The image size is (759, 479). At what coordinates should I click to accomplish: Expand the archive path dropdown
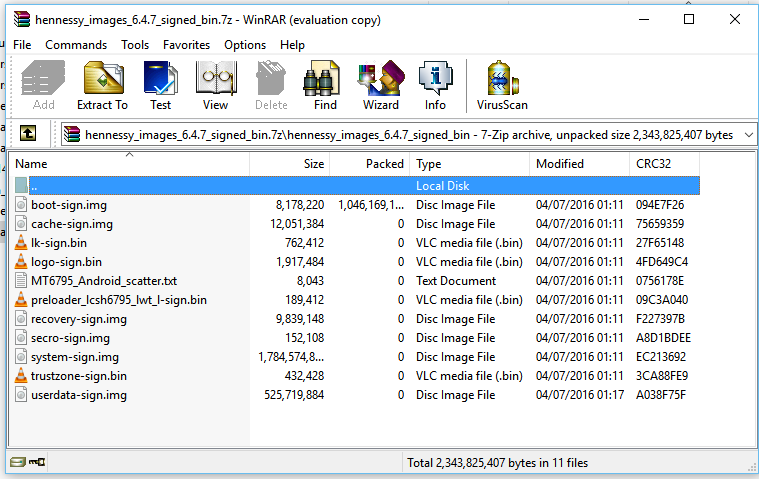point(748,135)
